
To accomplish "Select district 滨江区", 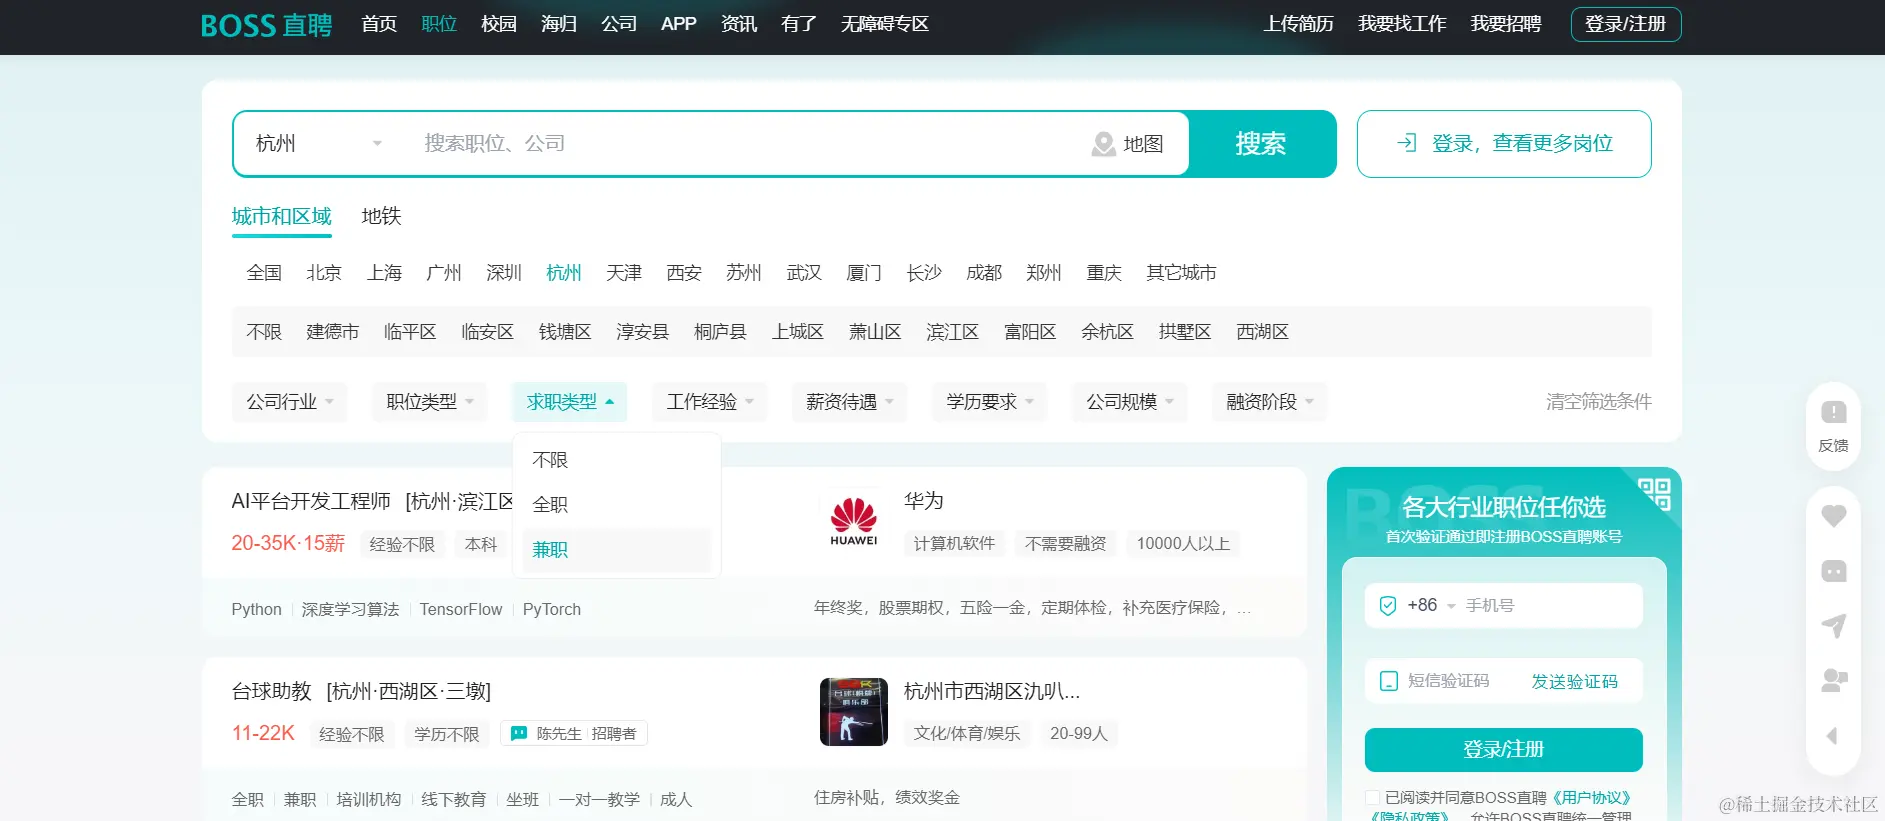I will 952,332.
